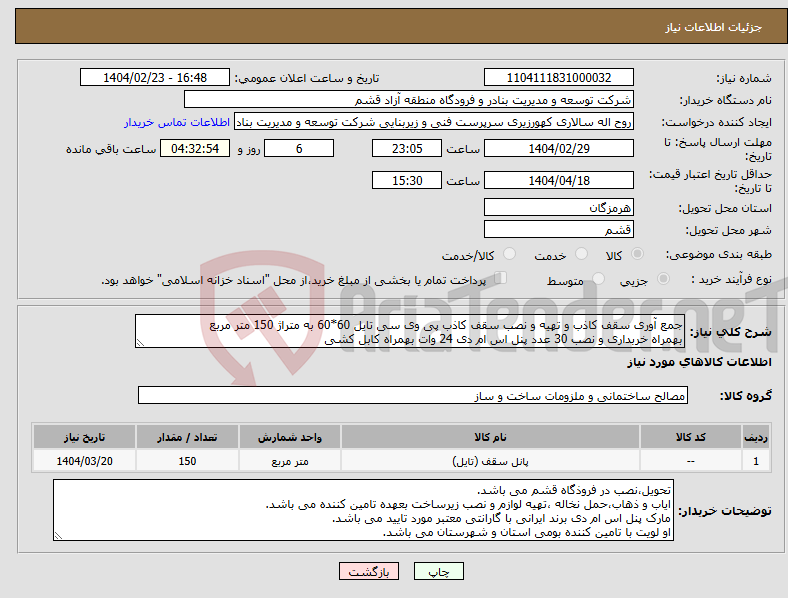The image size is (788, 598).
Task: Click the buyer organization name field
Action: [x=409, y=99]
